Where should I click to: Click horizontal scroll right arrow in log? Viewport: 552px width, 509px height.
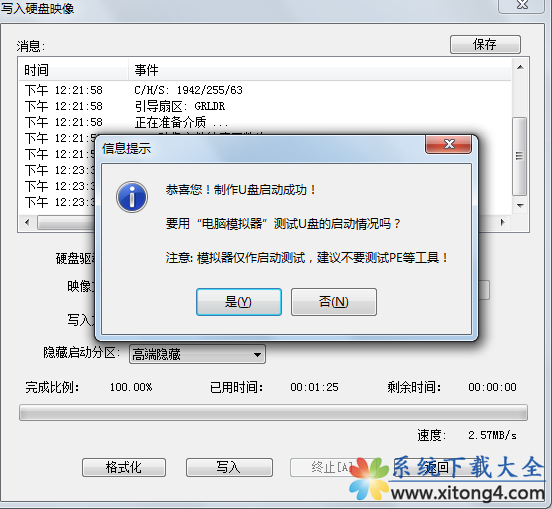coord(503,222)
